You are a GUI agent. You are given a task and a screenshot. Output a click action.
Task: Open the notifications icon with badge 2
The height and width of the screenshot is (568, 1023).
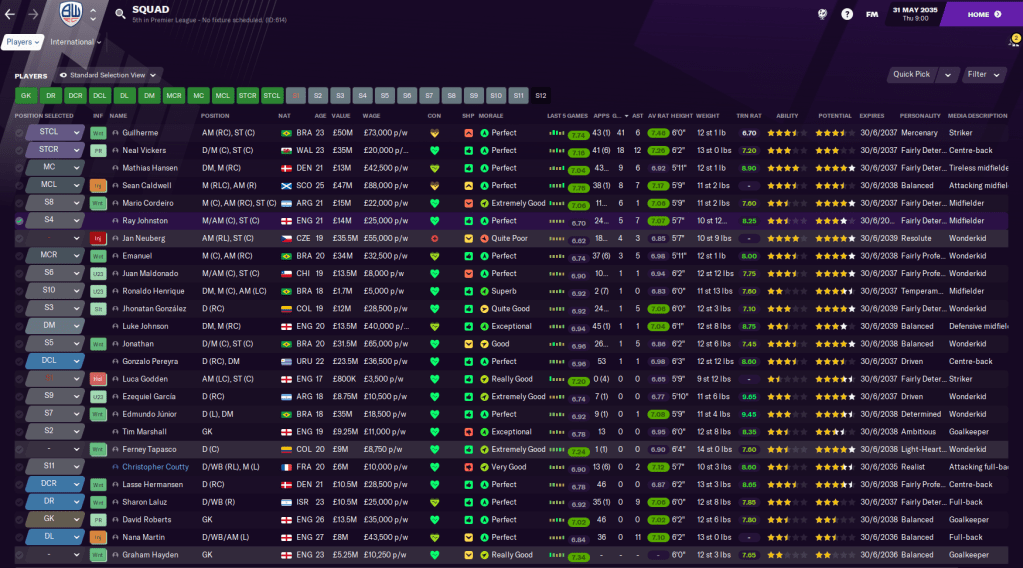pyautogui.click(x=1013, y=41)
